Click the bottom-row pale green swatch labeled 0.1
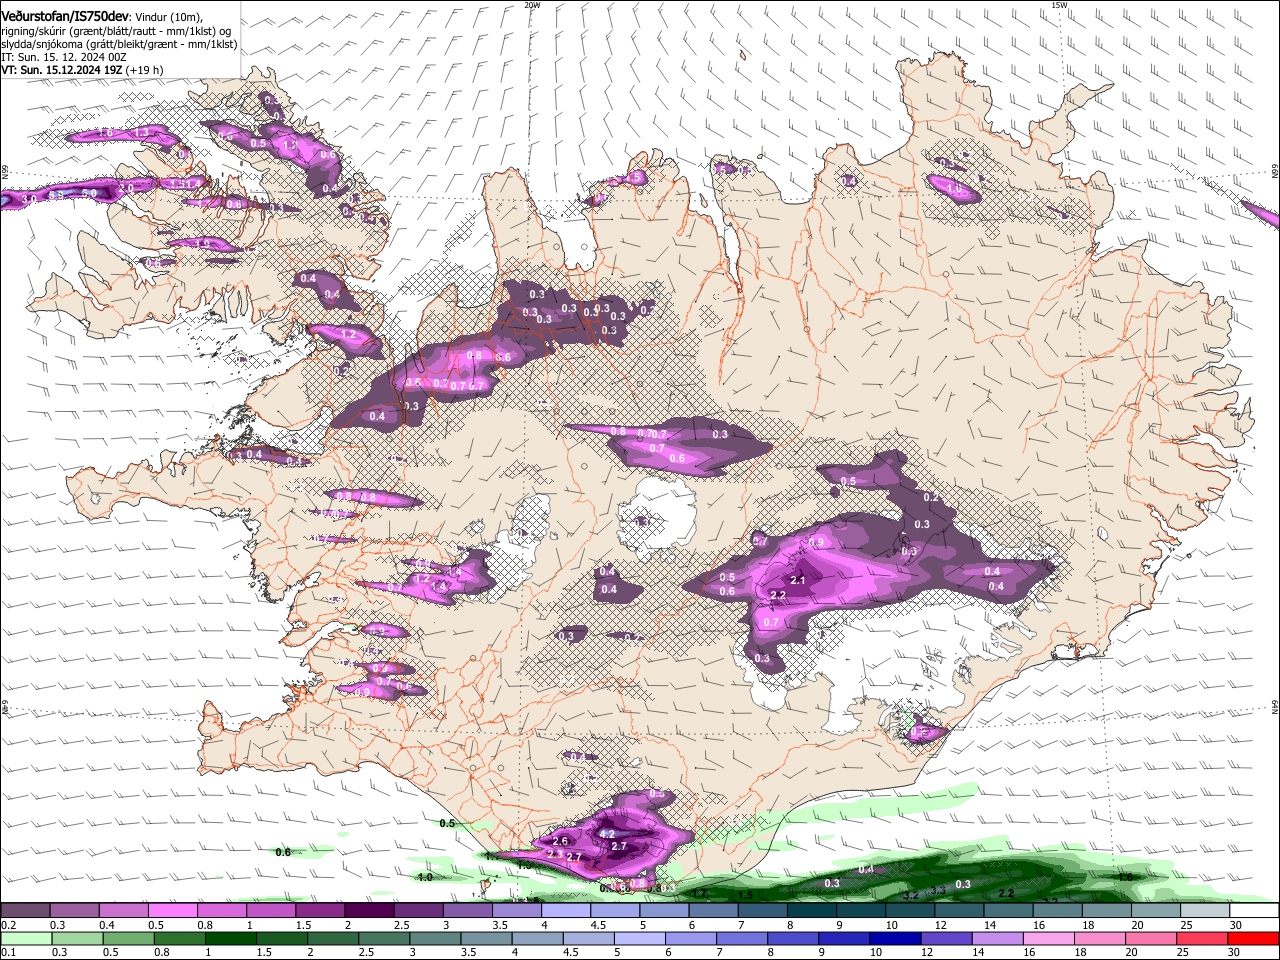The image size is (1280, 960). tap(26, 938)
